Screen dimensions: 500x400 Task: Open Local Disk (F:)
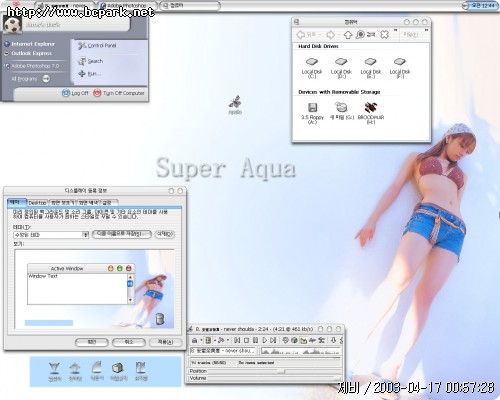(x=400, y=68)
